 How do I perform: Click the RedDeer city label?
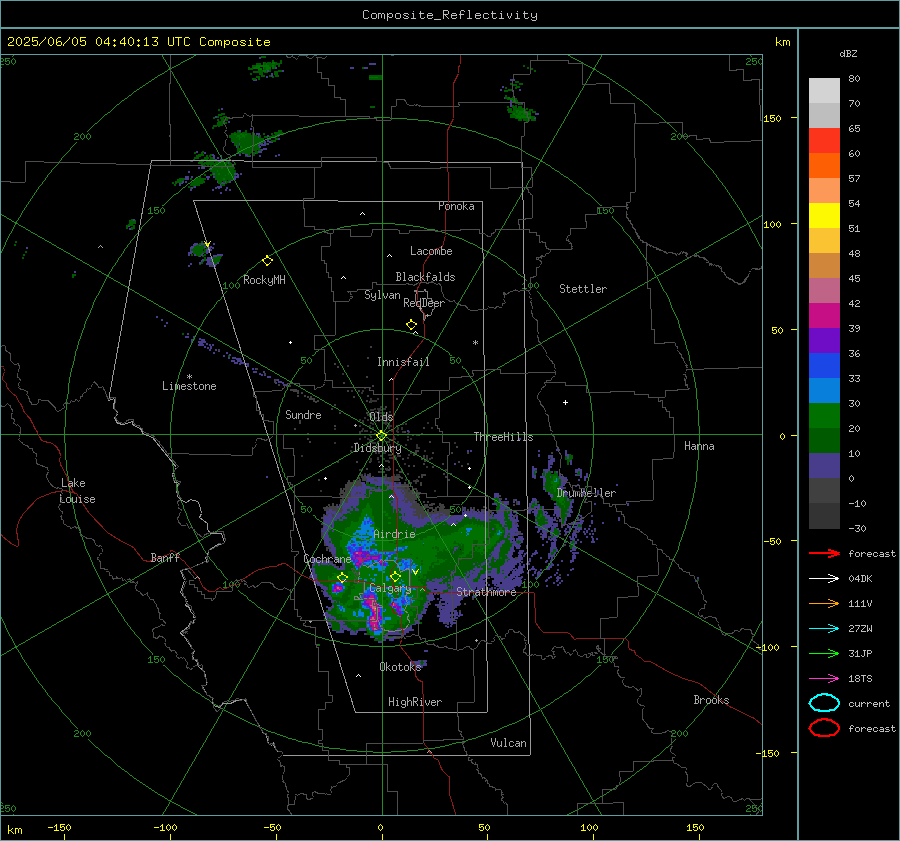(424, 303)
